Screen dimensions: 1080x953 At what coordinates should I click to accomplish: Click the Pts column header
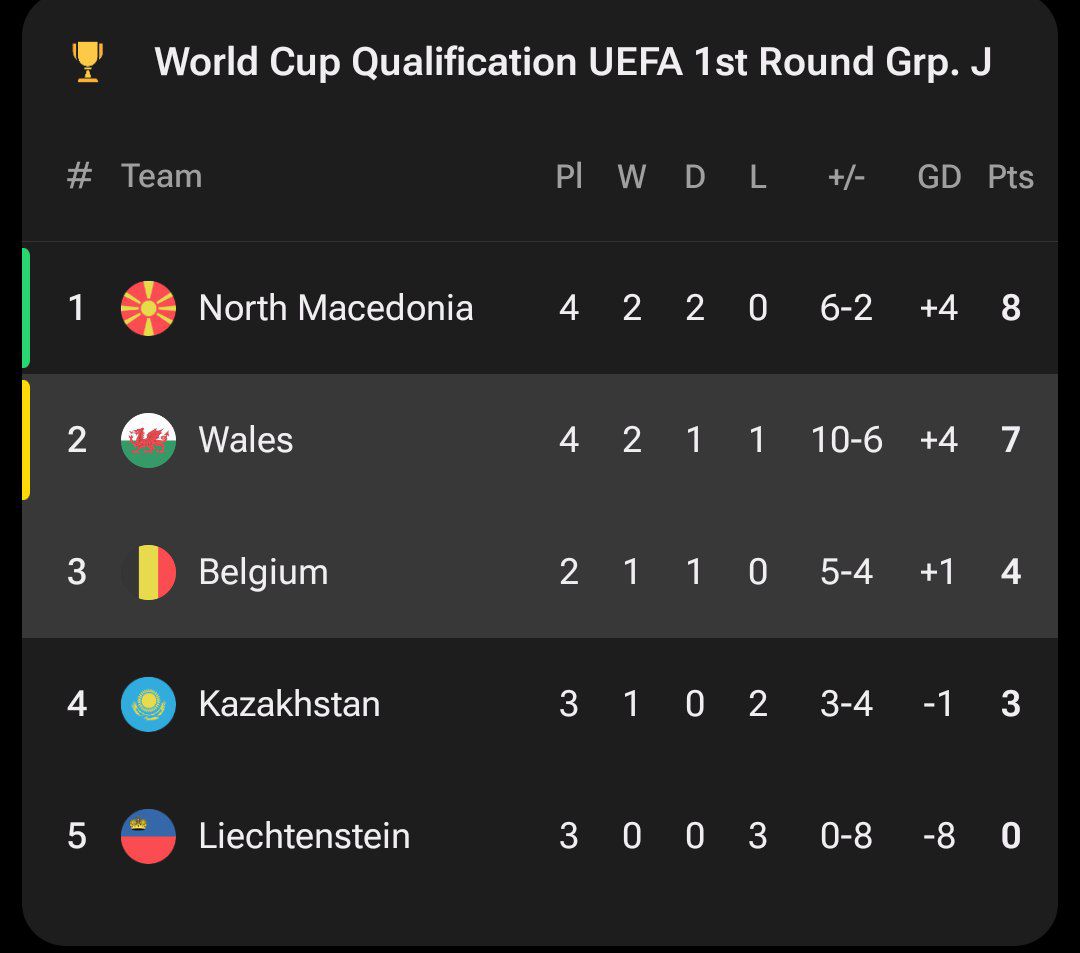coord(1010,177)
